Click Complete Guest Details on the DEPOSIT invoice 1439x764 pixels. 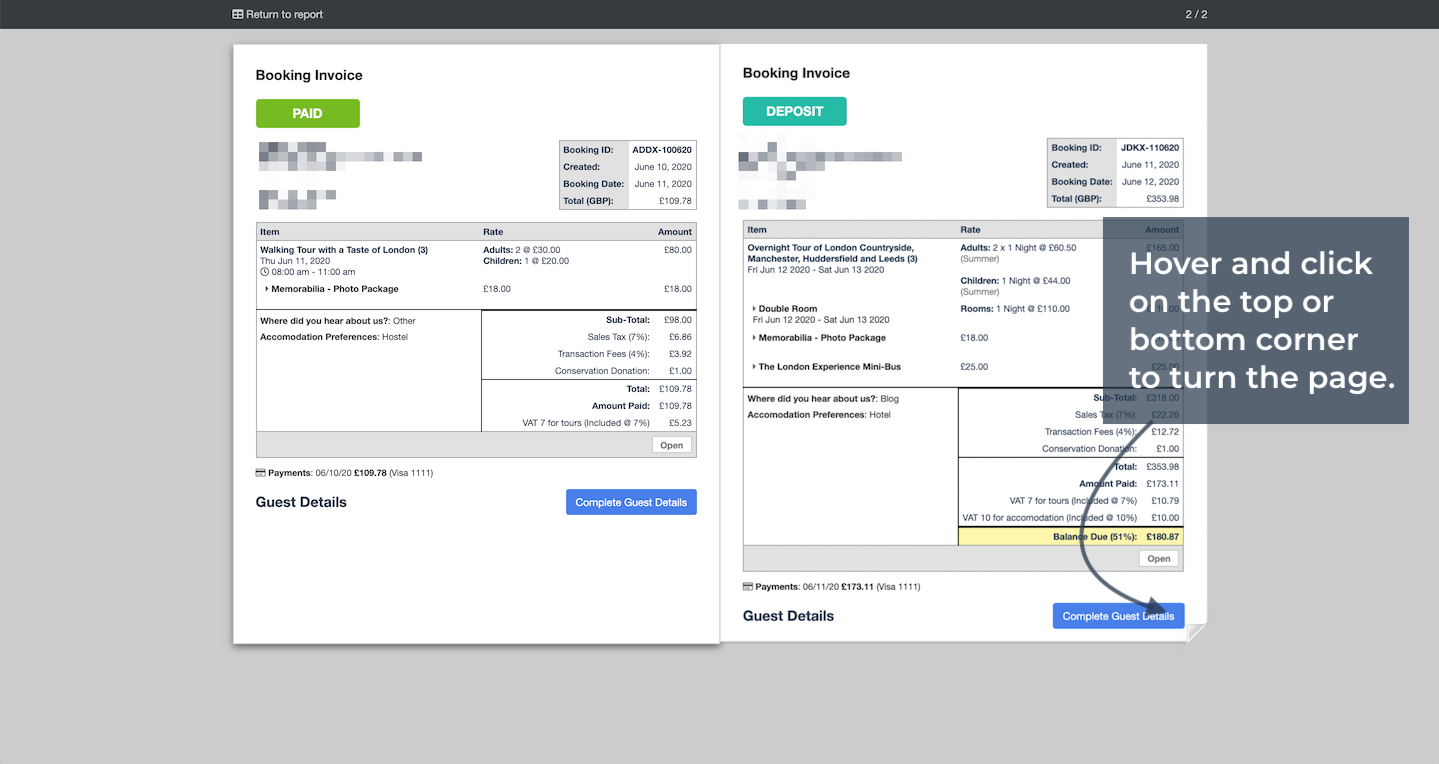[1118, 616]
